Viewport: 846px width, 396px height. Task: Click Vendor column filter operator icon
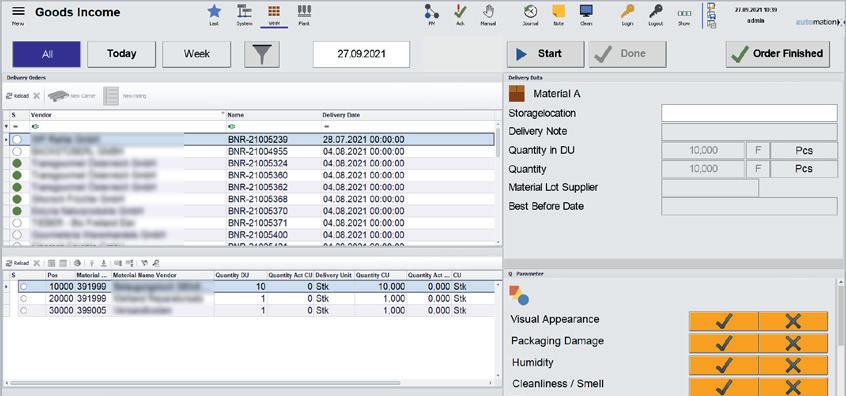click(36, 126)
